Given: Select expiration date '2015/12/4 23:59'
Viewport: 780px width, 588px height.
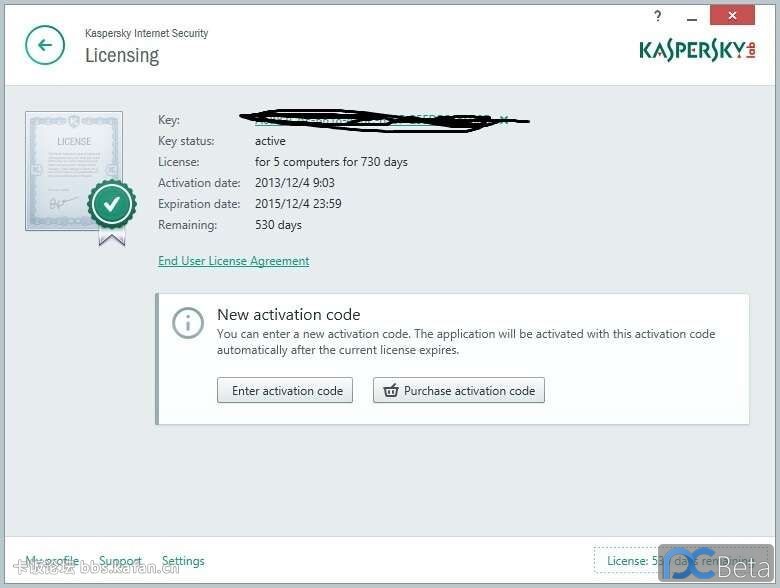Looking at the screenshot, I should pos(298,203).
